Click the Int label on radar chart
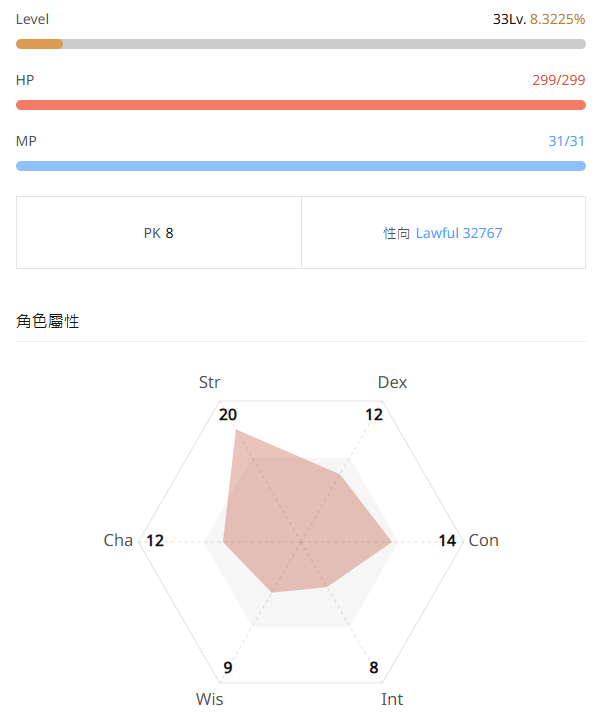 pos(392,699)
